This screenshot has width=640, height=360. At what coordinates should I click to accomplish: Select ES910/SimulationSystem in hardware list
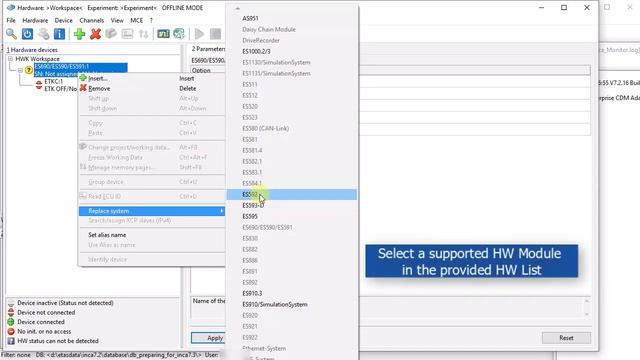click(x=292, y=304)
